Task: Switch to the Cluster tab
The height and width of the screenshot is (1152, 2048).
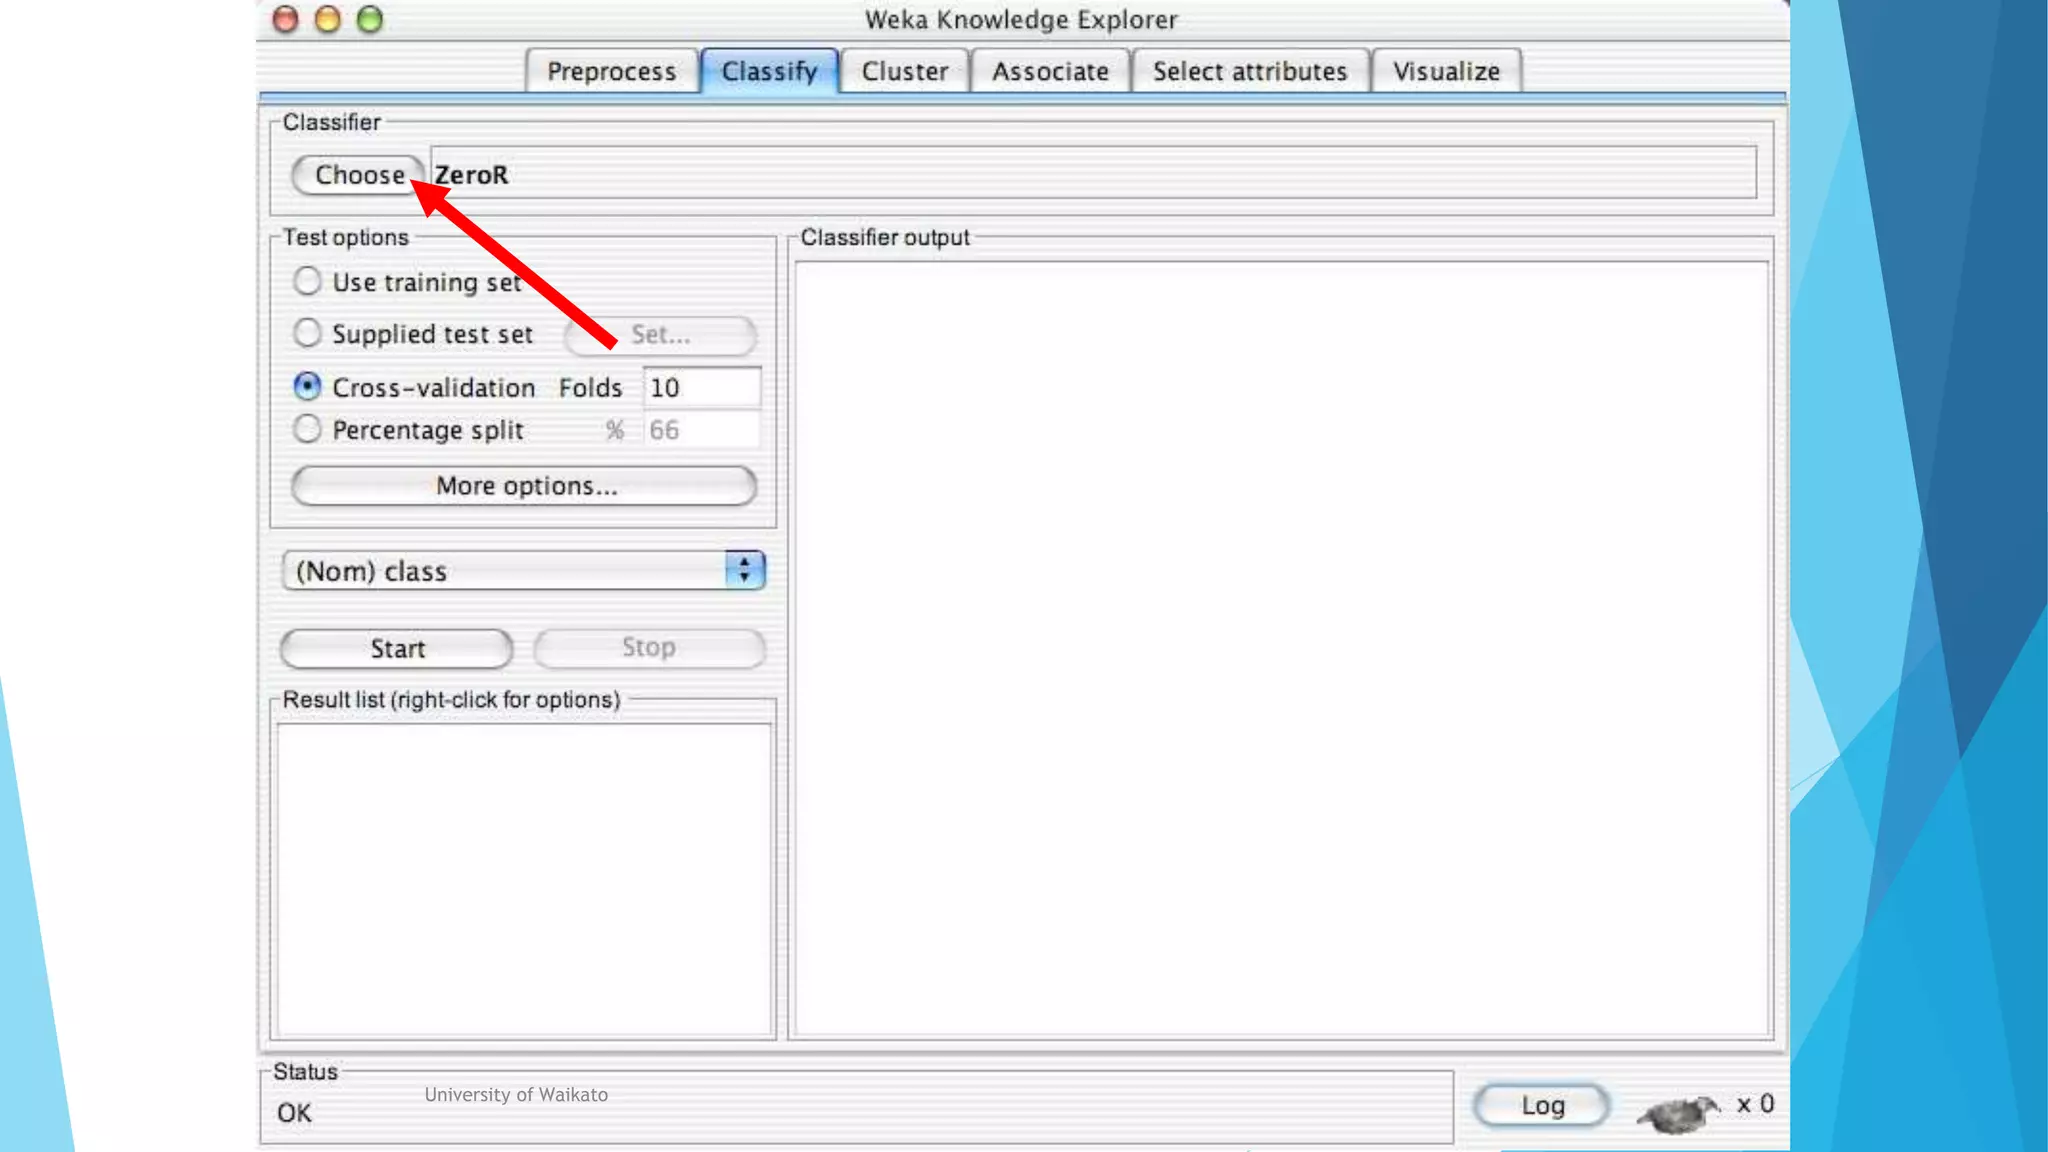Action: tap(904, 71)
